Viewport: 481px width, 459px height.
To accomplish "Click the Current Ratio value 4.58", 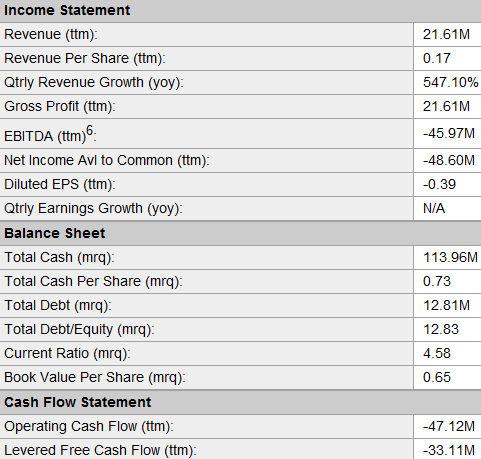I will point(437,353).
